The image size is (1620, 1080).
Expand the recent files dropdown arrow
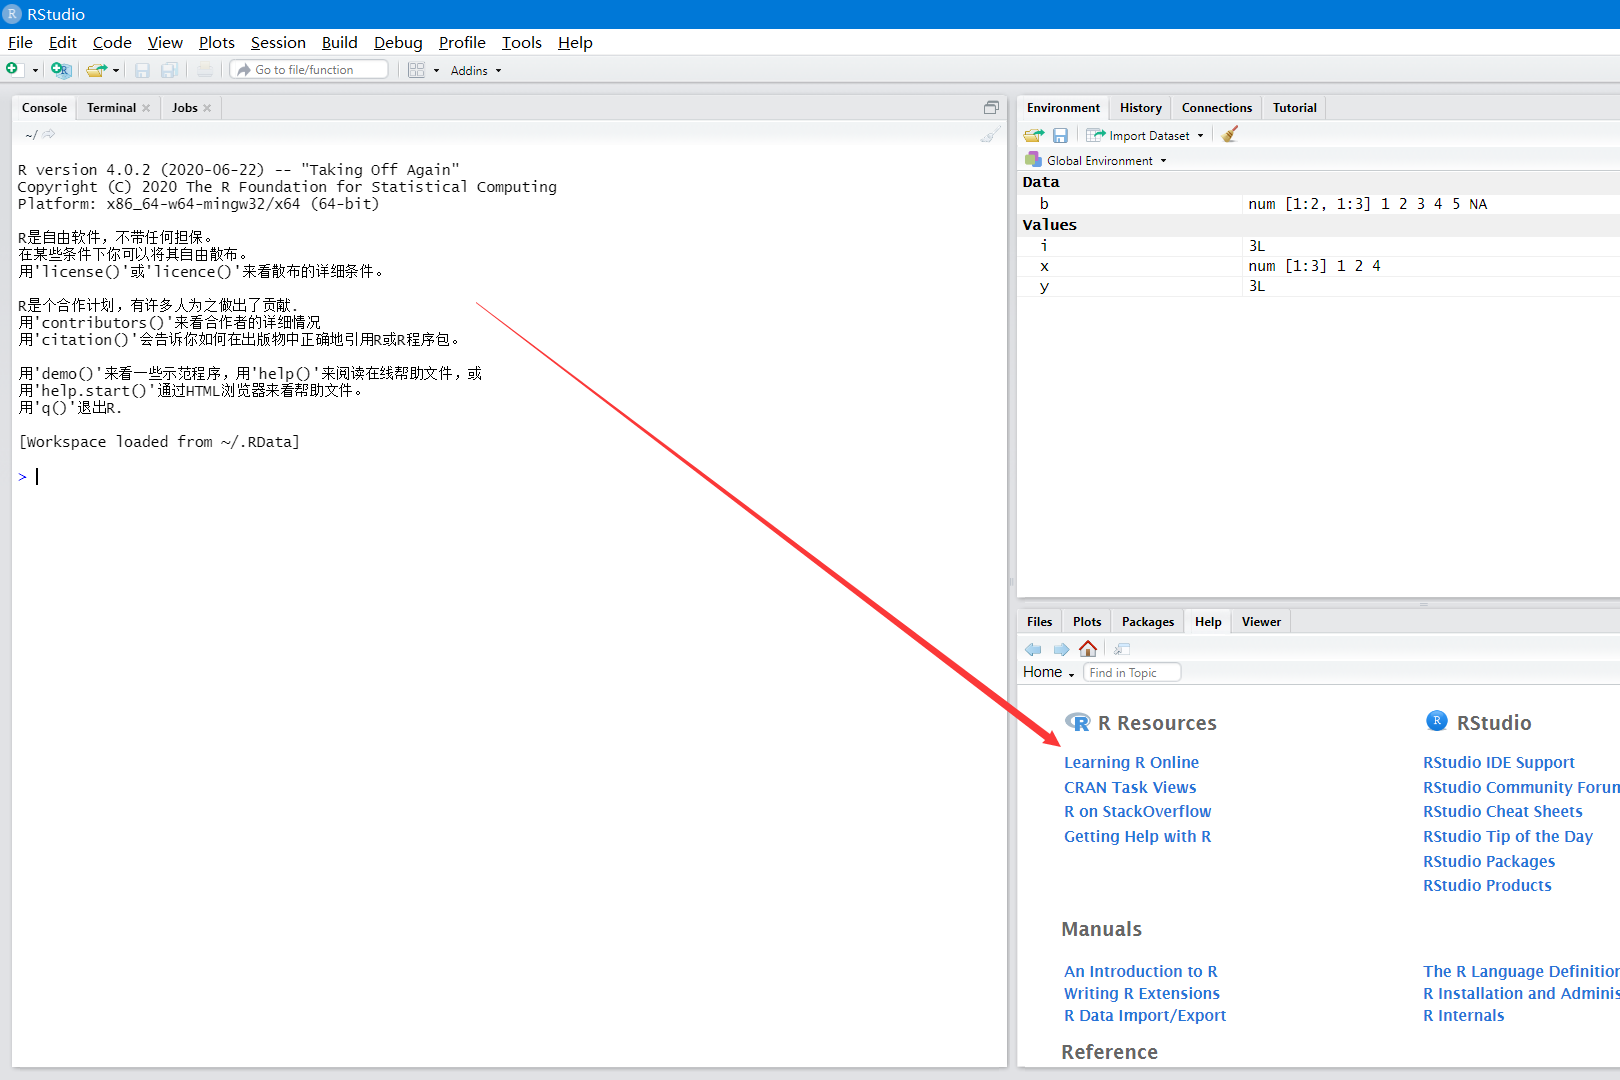(x=116, y=70)
